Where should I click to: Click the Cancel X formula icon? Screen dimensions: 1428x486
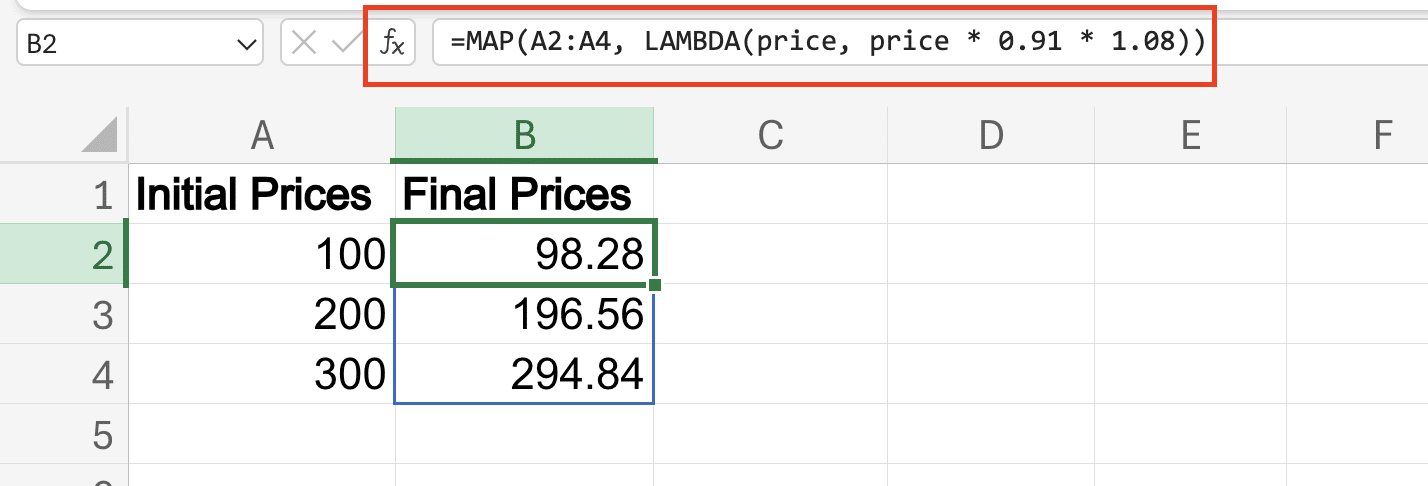(305, 45)
